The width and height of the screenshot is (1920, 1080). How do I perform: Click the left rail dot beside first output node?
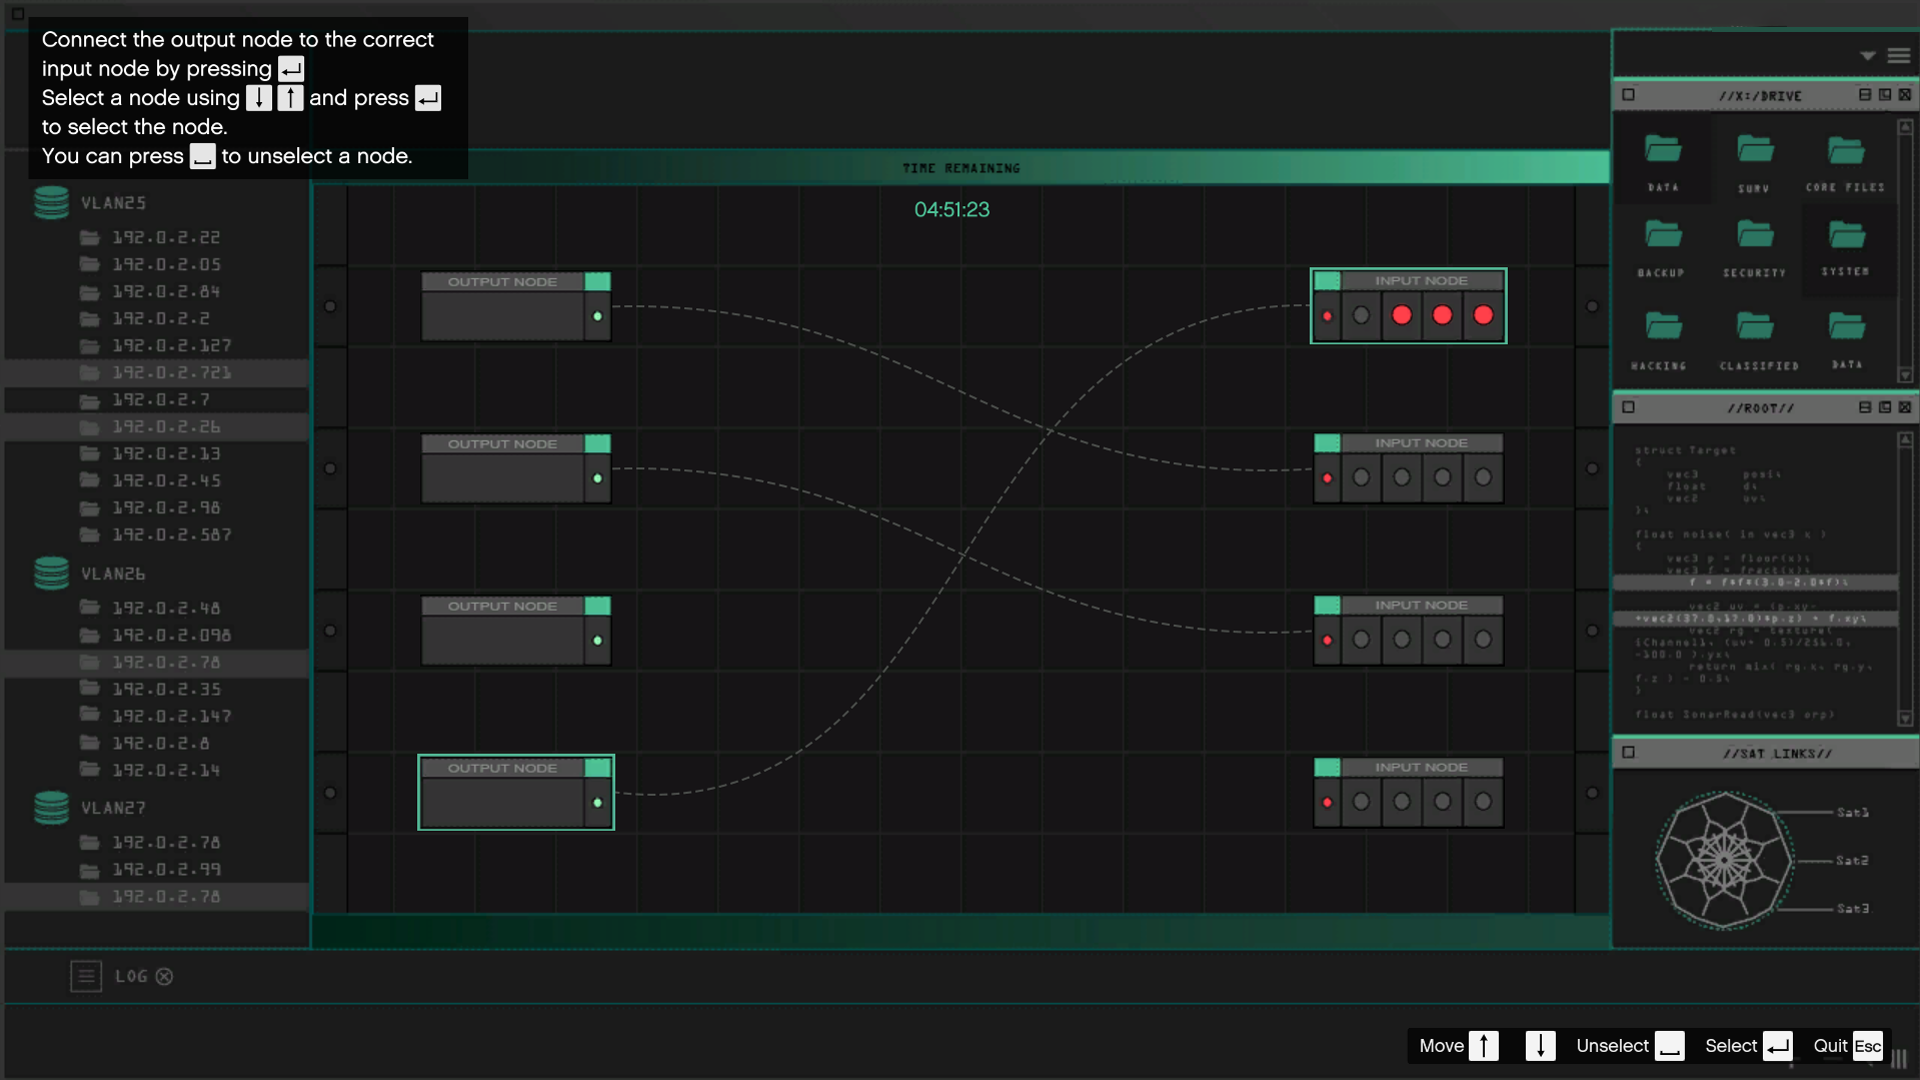coord(330,307)
